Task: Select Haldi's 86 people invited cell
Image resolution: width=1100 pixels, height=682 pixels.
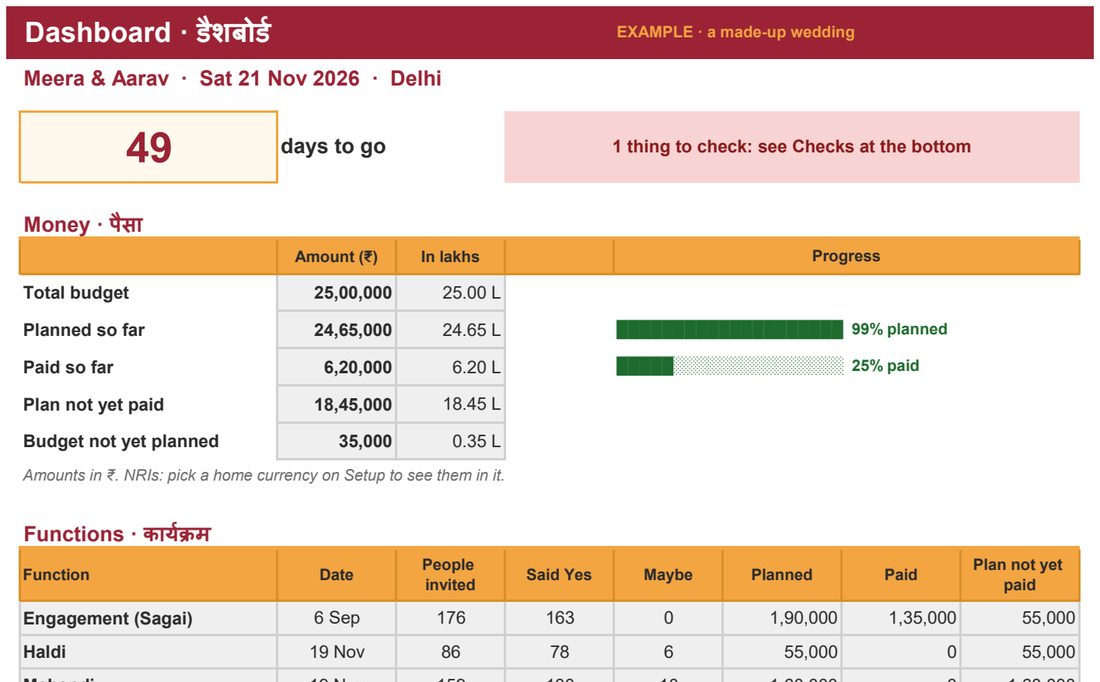Action: [x=450, y=652]
